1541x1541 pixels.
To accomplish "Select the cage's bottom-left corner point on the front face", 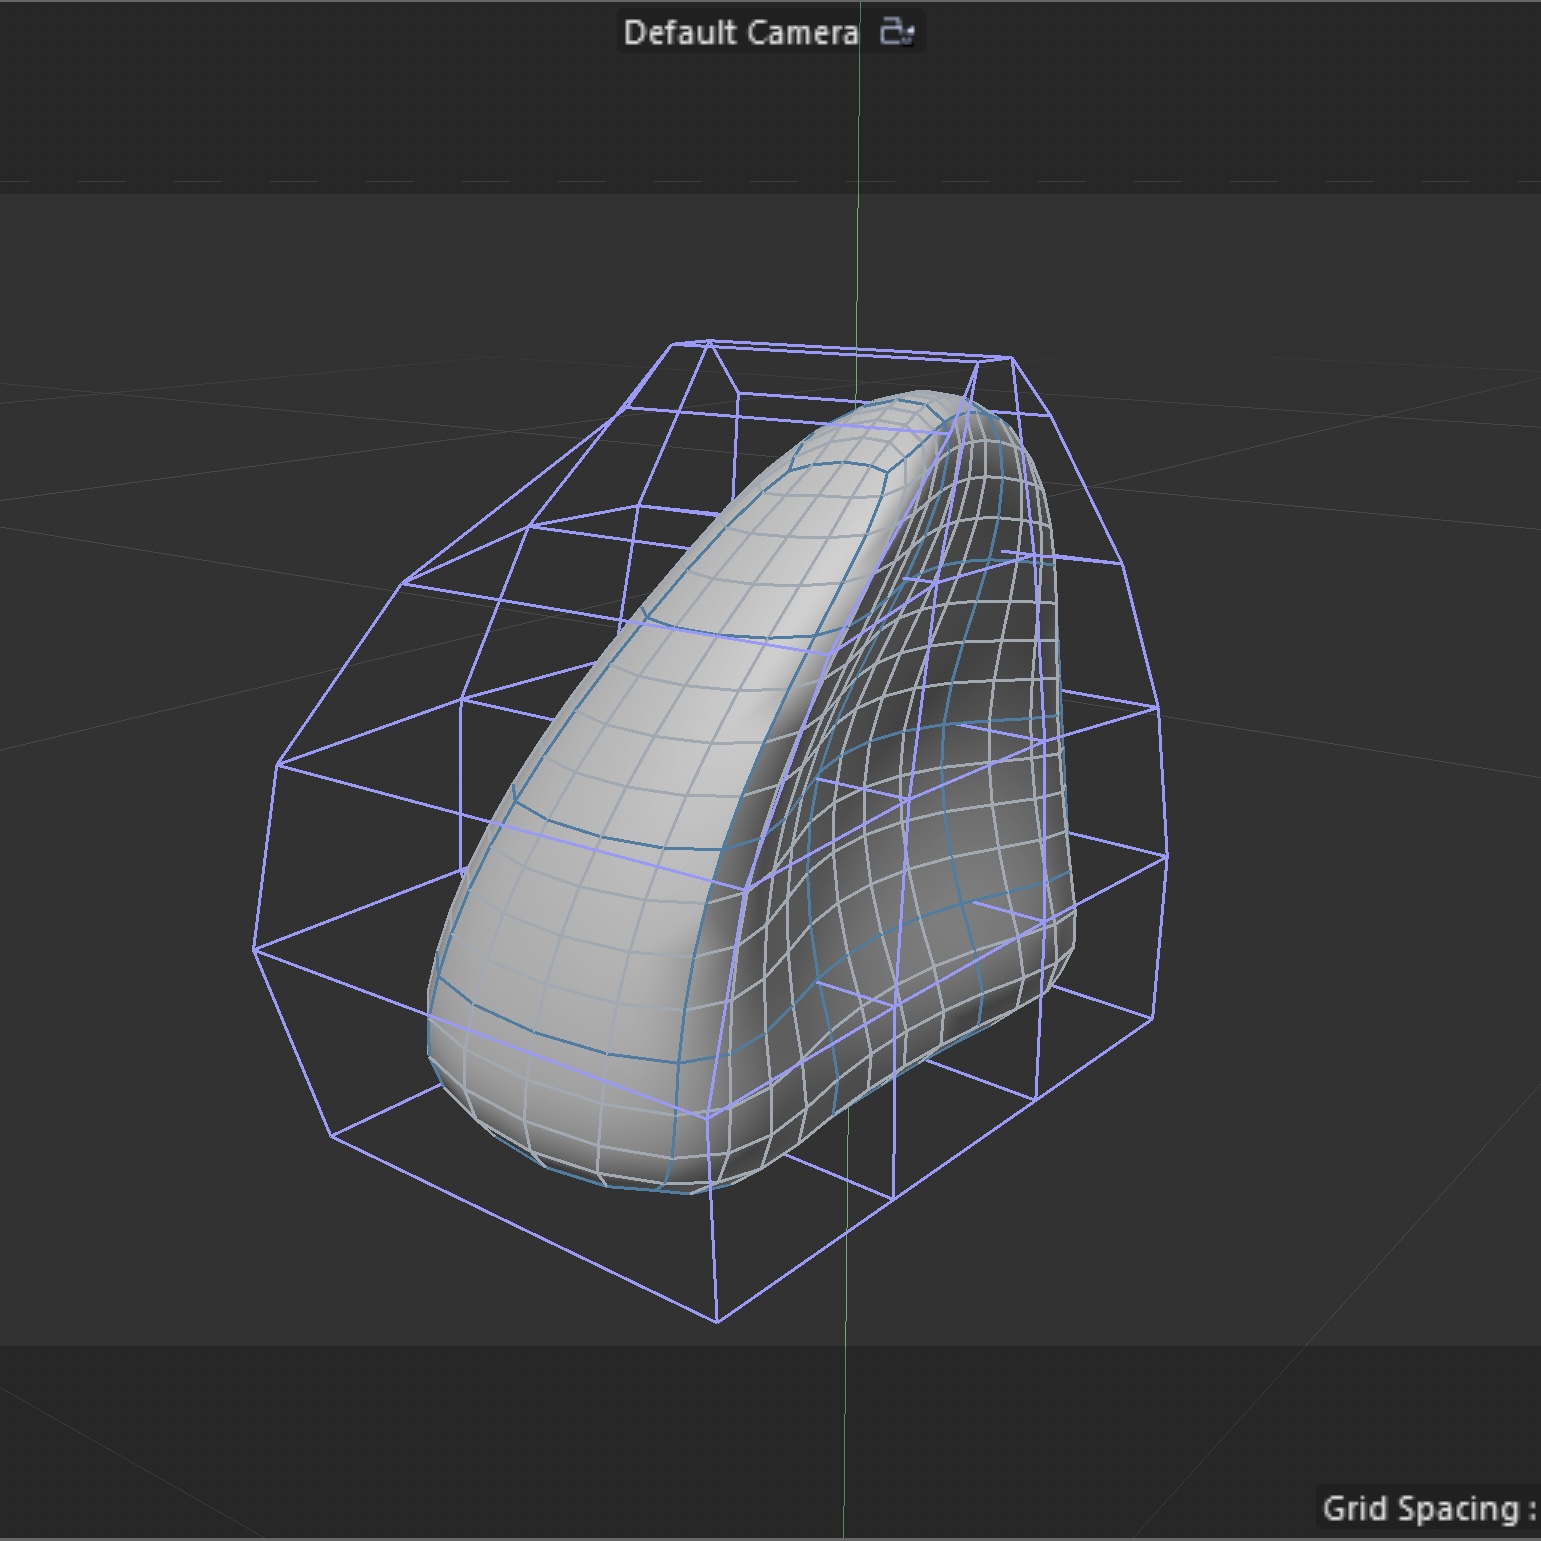I will pos(331,1136).
